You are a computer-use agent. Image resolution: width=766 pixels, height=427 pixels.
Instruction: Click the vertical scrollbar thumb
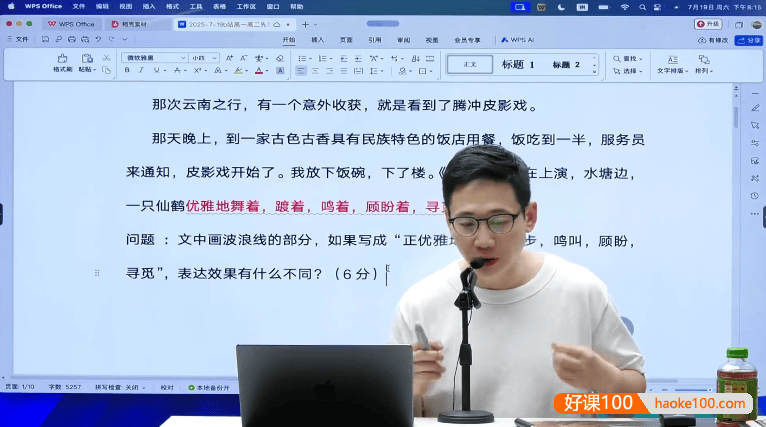pyautogui.click(x=736, y=116)
